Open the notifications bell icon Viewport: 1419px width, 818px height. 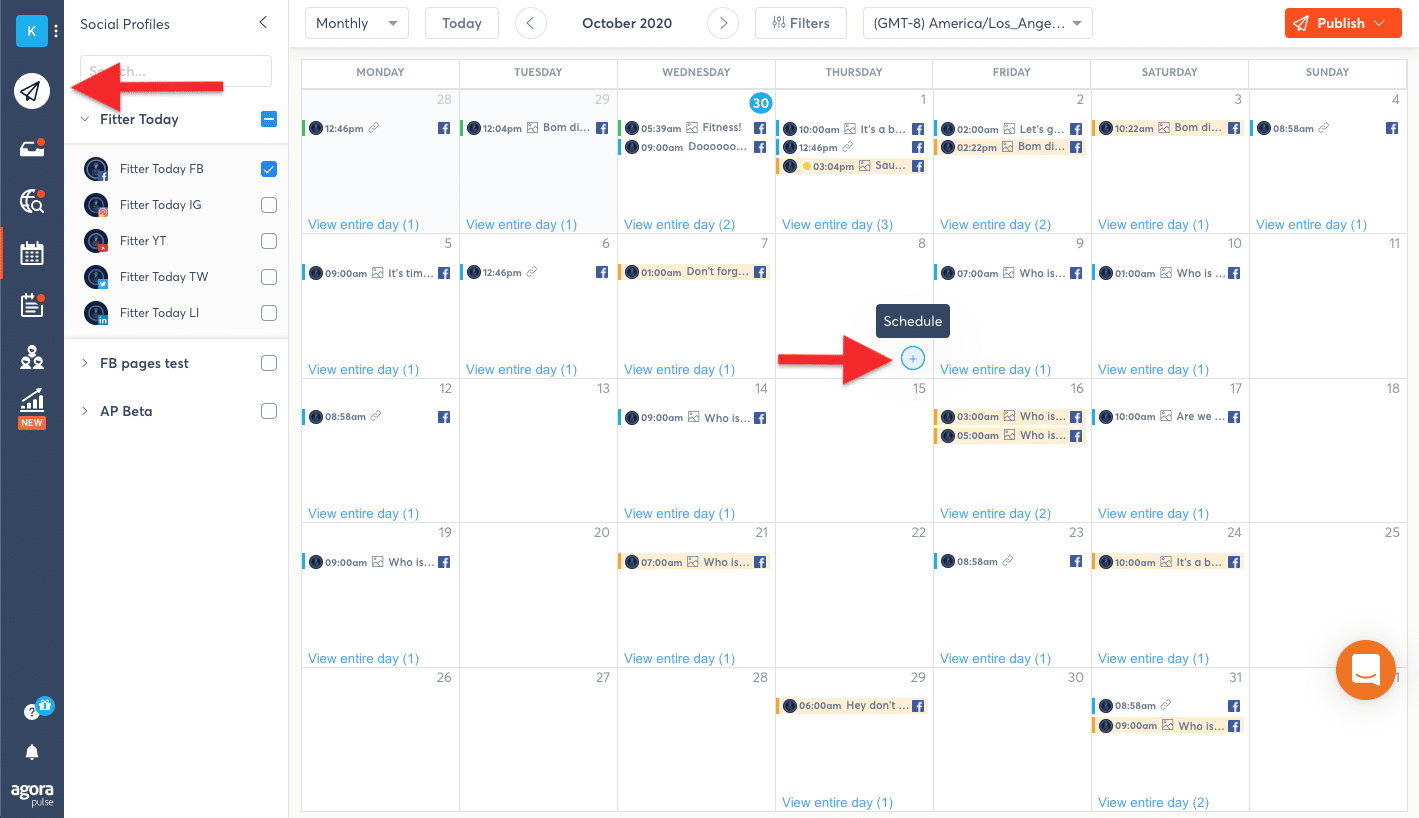pos(32,752)
